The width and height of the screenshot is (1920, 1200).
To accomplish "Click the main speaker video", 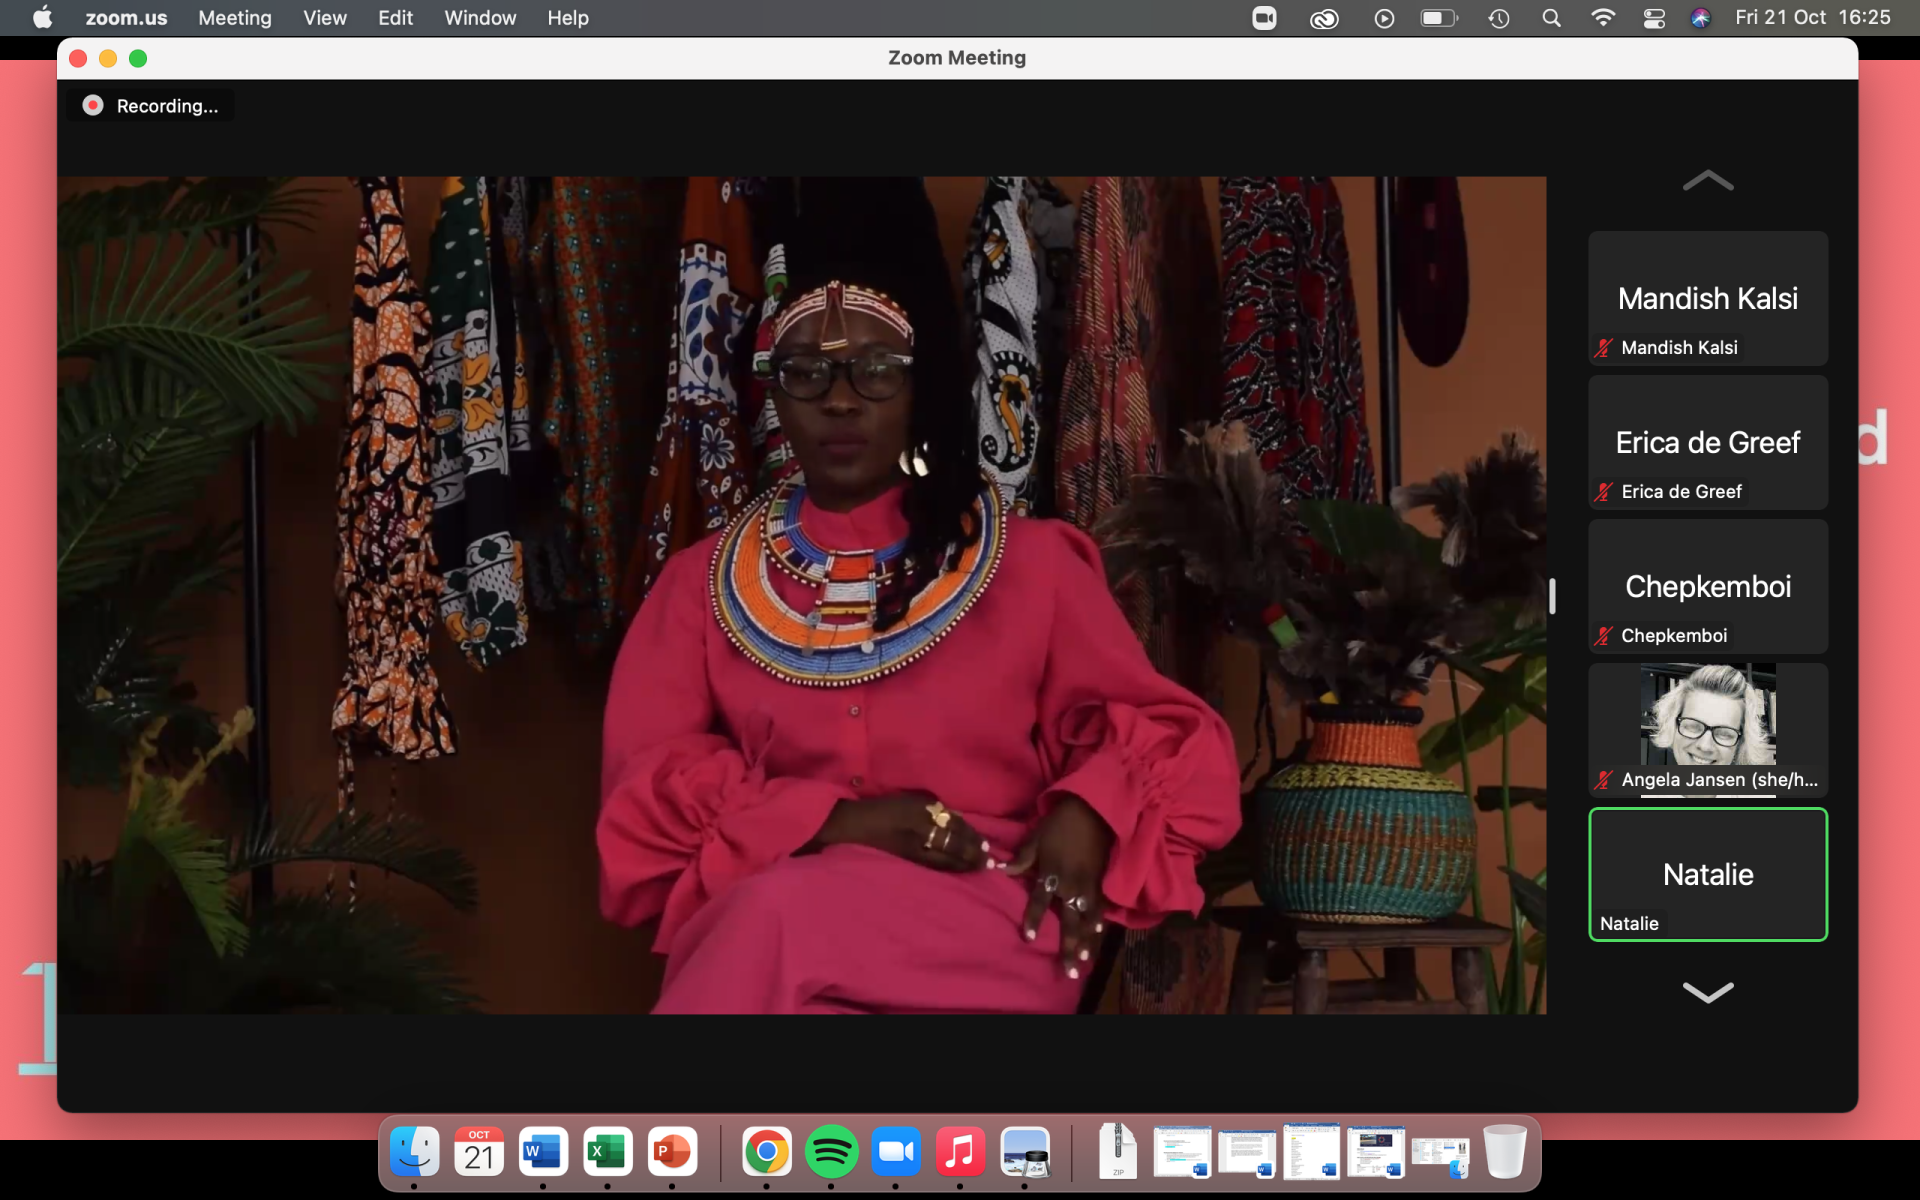I will (801, 595).
